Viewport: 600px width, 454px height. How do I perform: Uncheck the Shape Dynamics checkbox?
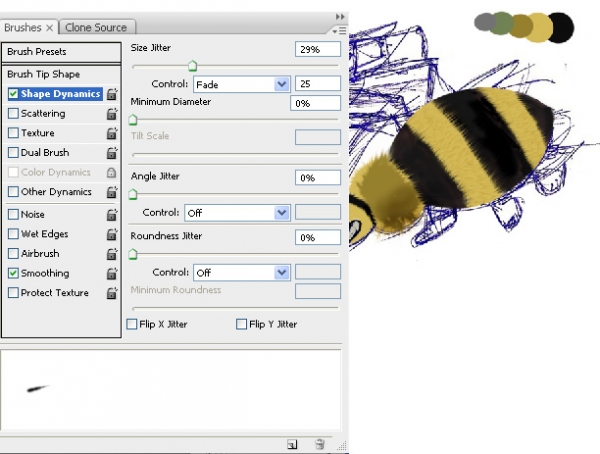point(13,94)
